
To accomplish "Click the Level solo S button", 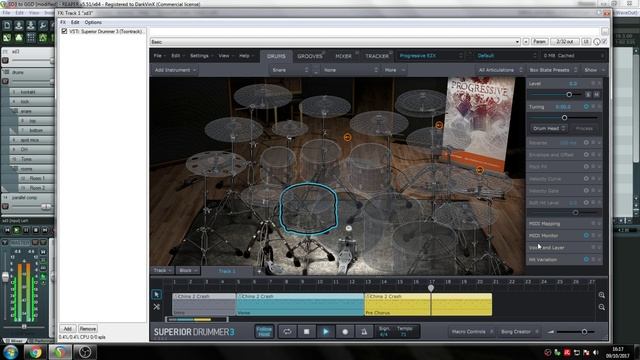I will point(588,95).
